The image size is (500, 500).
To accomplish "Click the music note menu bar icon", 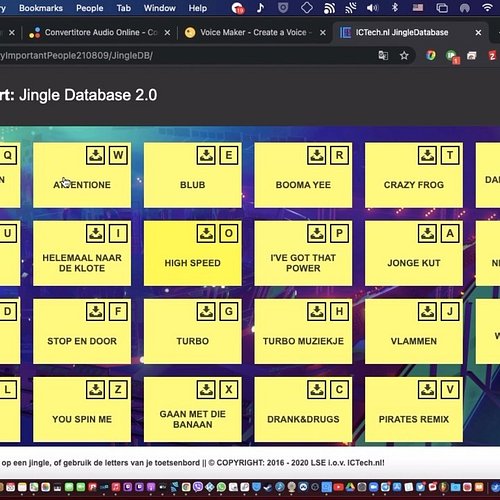I will (x=260, y=8).
